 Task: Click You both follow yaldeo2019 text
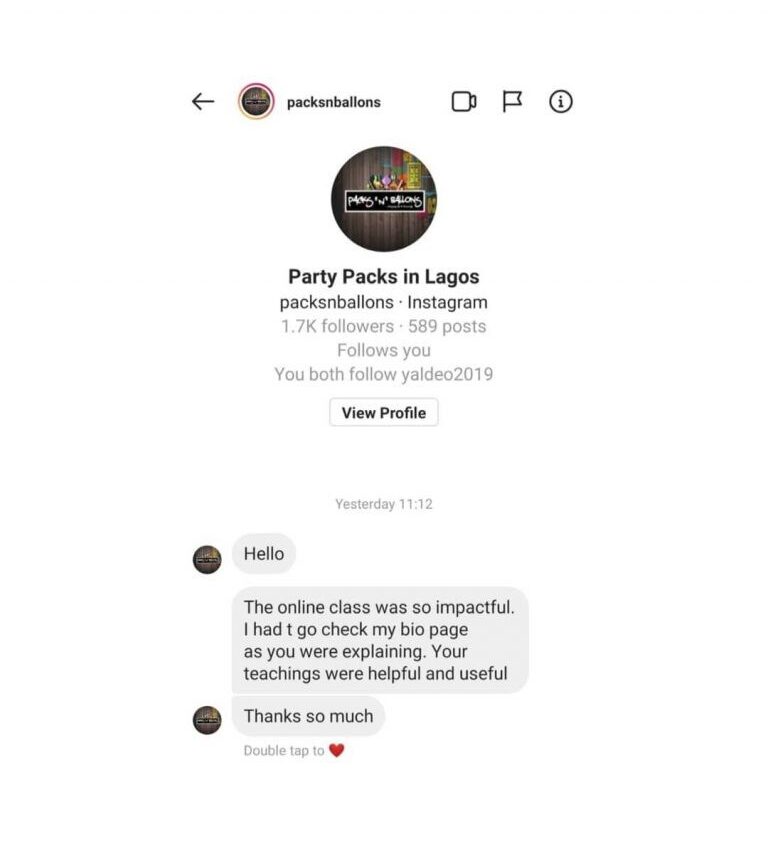(384, 374)
